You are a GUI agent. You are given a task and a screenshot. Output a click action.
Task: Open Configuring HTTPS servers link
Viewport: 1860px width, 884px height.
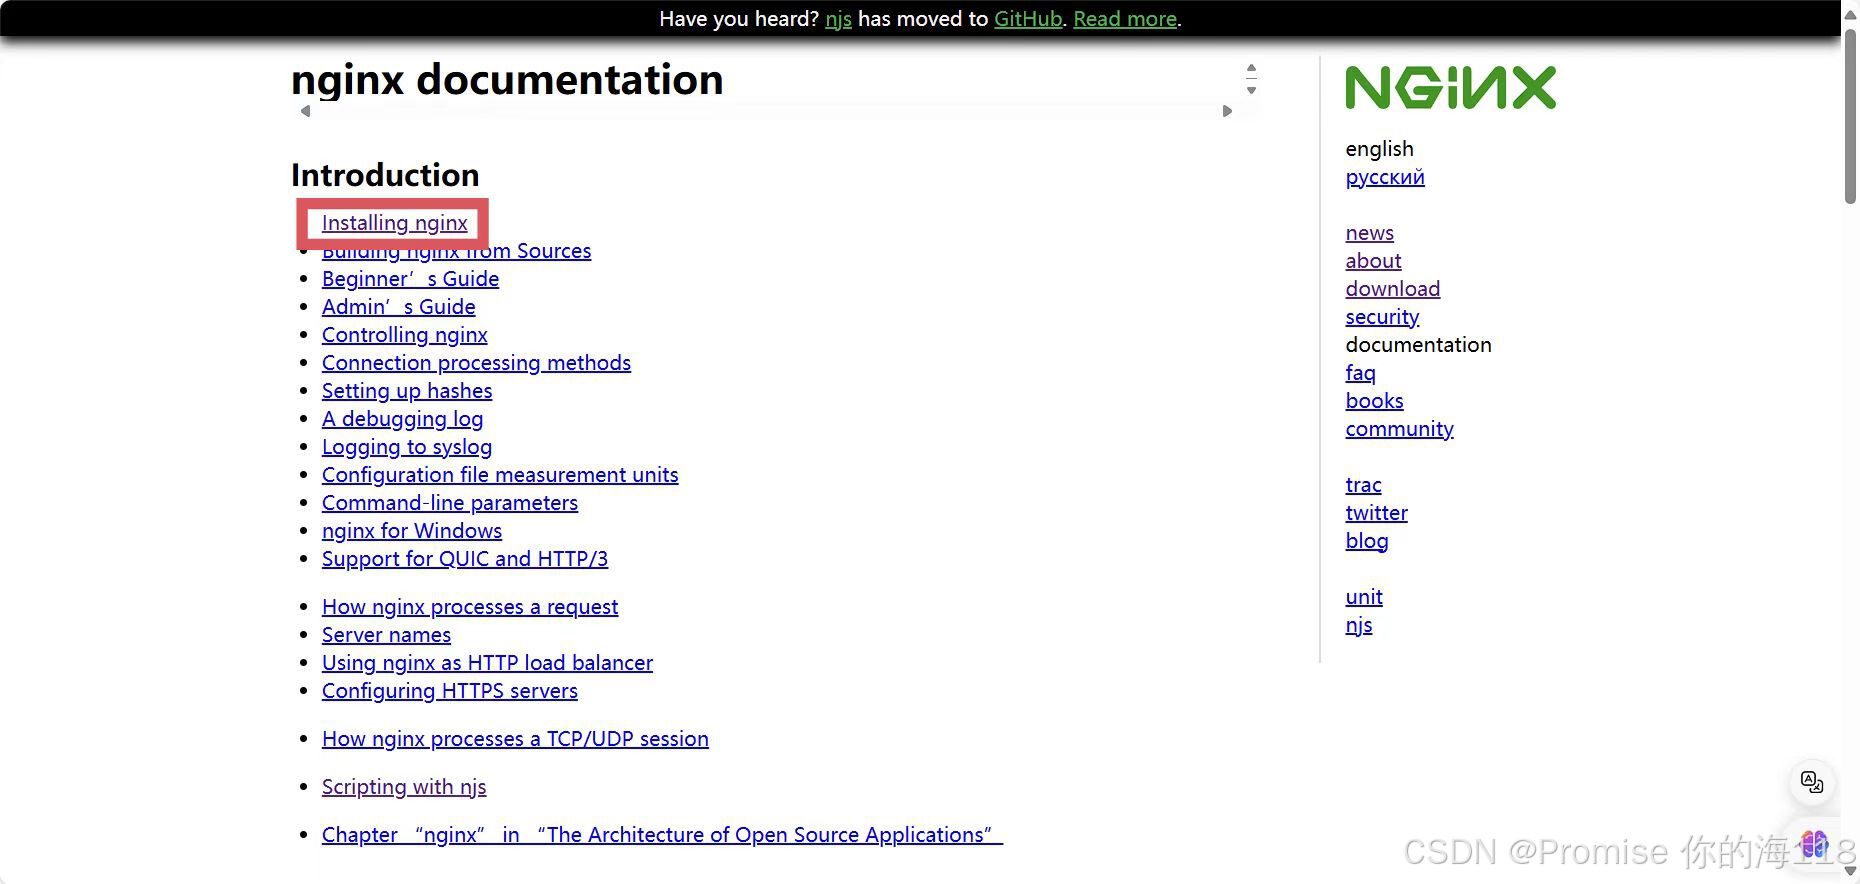tap(450, 691)
